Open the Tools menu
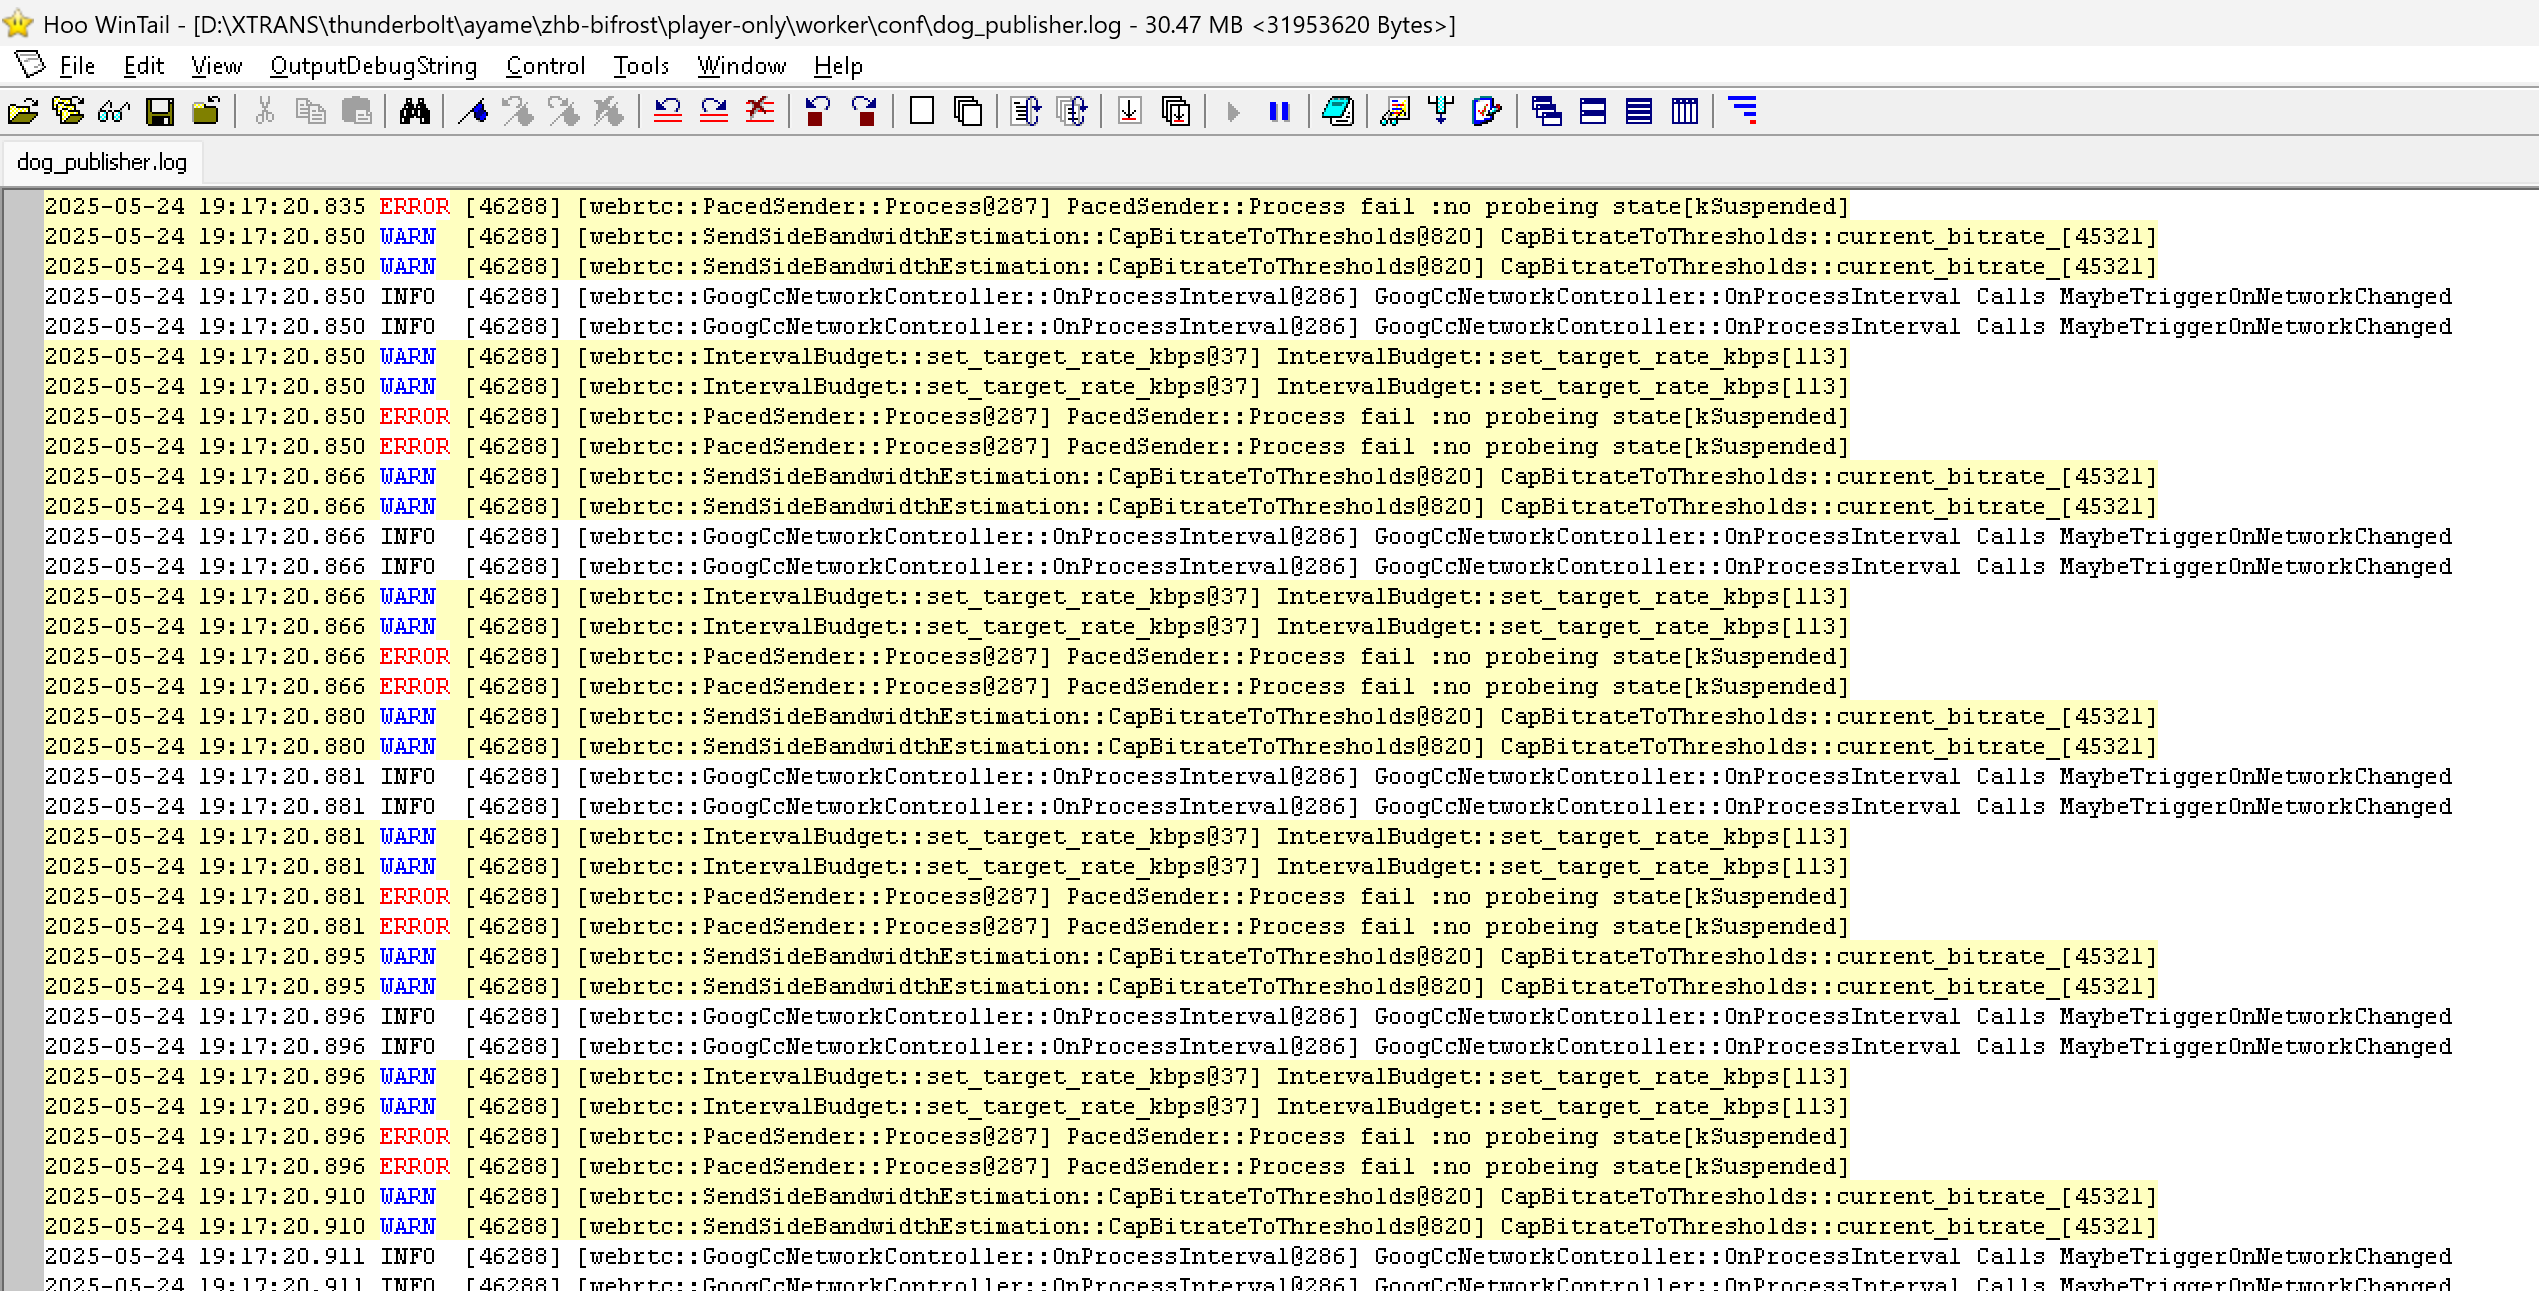 click(x=640, y=66)
